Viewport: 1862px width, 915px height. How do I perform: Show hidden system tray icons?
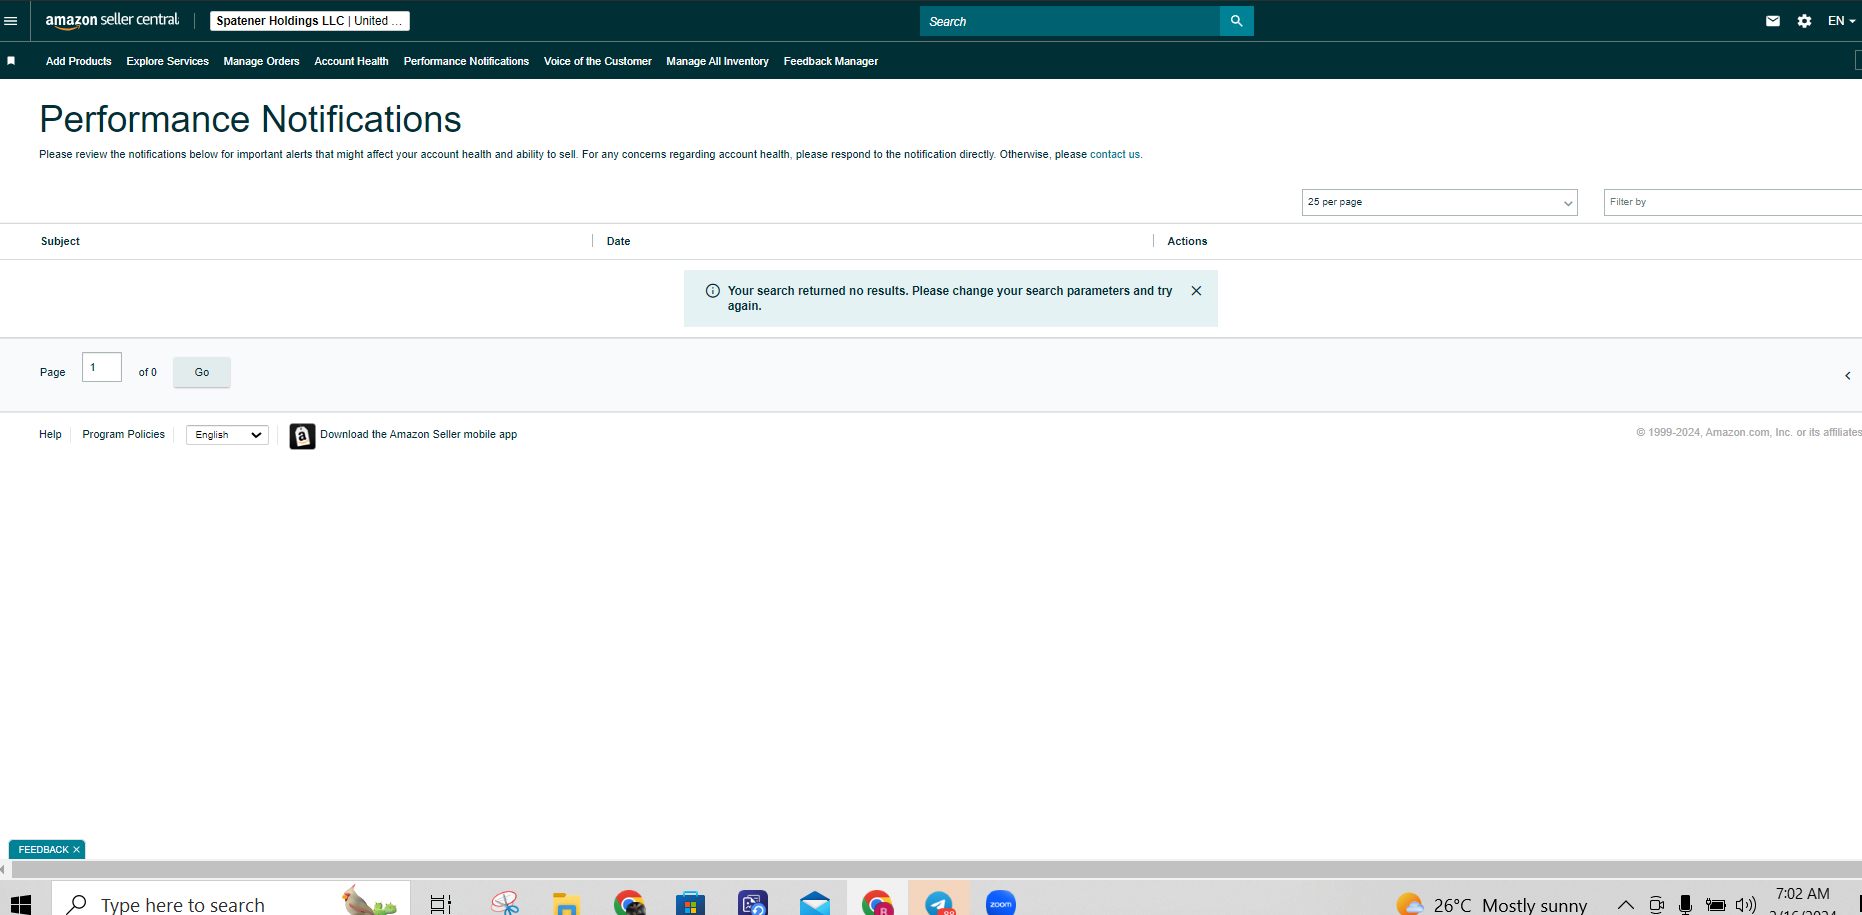pos(1626,905)
